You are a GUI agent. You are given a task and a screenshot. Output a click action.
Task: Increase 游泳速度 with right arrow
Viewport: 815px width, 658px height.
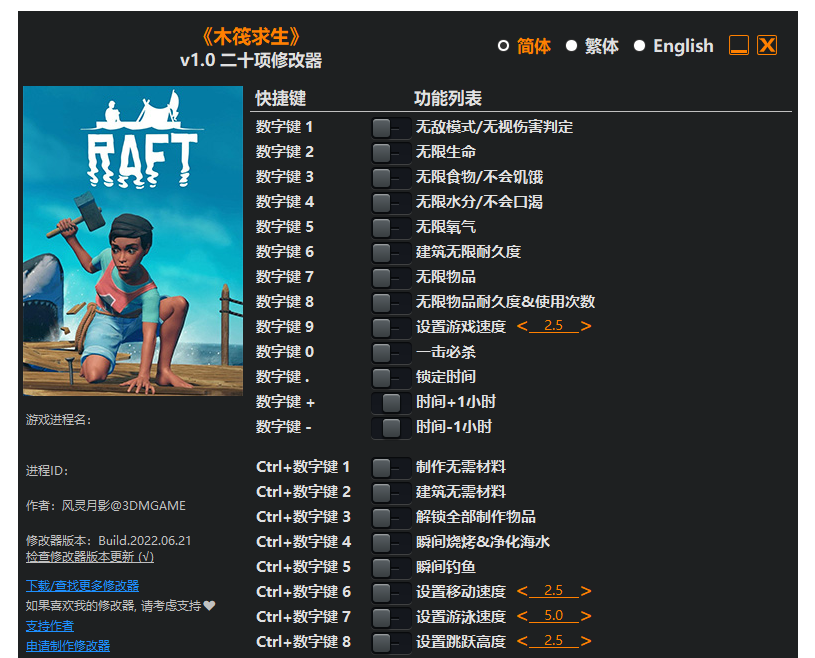(x=586, y=616)
